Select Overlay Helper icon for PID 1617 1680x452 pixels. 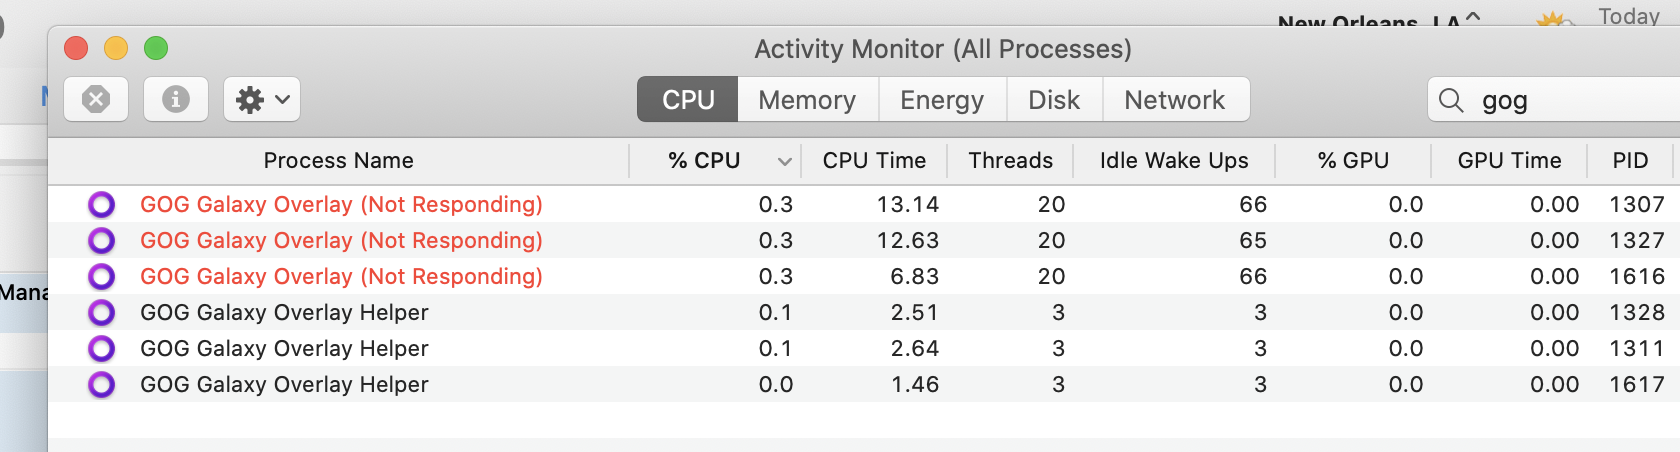click(x=101, y=384)
